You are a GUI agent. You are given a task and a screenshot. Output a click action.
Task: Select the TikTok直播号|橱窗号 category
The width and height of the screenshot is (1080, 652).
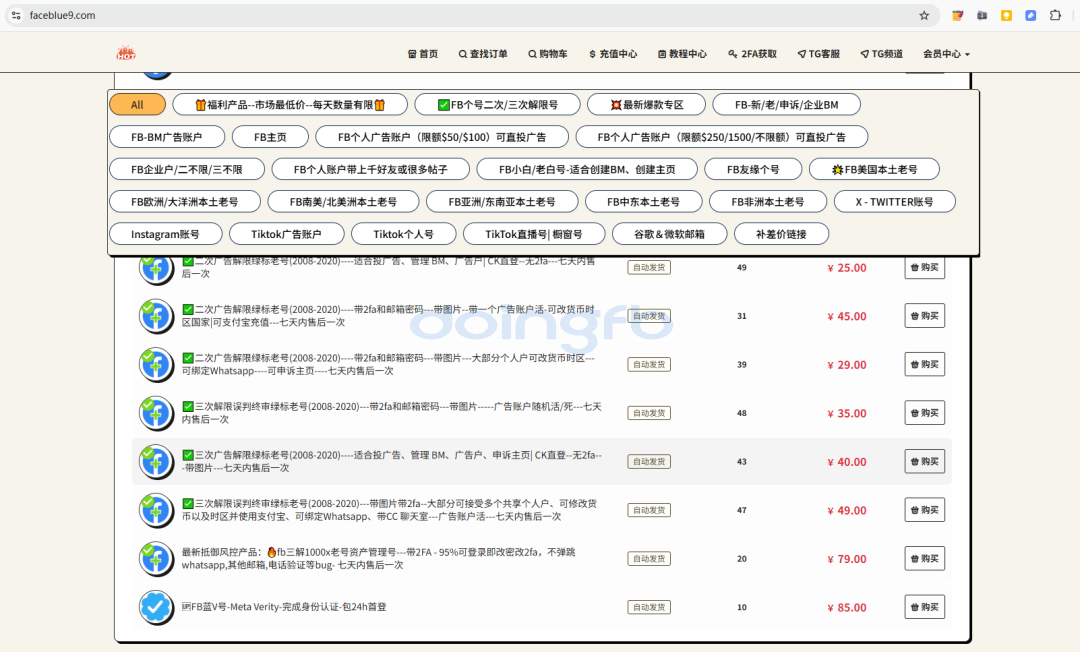tap(534, 234)
